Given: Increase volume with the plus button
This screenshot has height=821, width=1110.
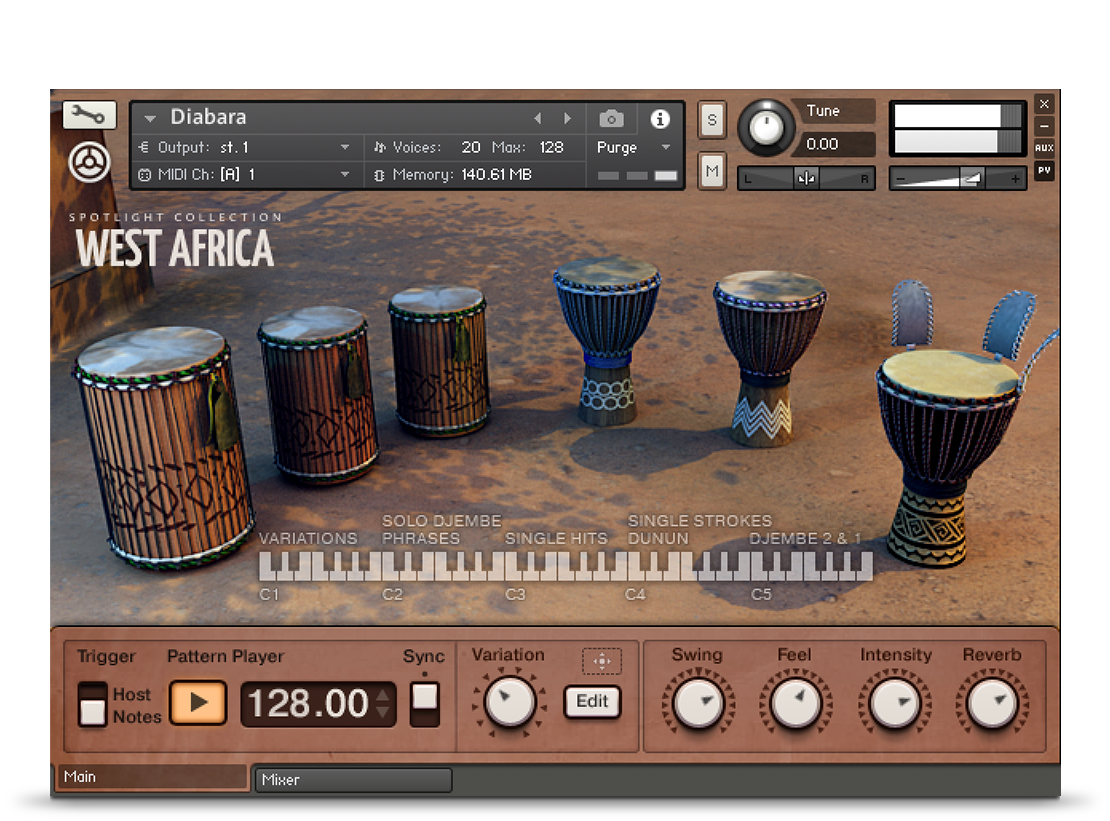Looking at the screenshot, I should 1015,179.
